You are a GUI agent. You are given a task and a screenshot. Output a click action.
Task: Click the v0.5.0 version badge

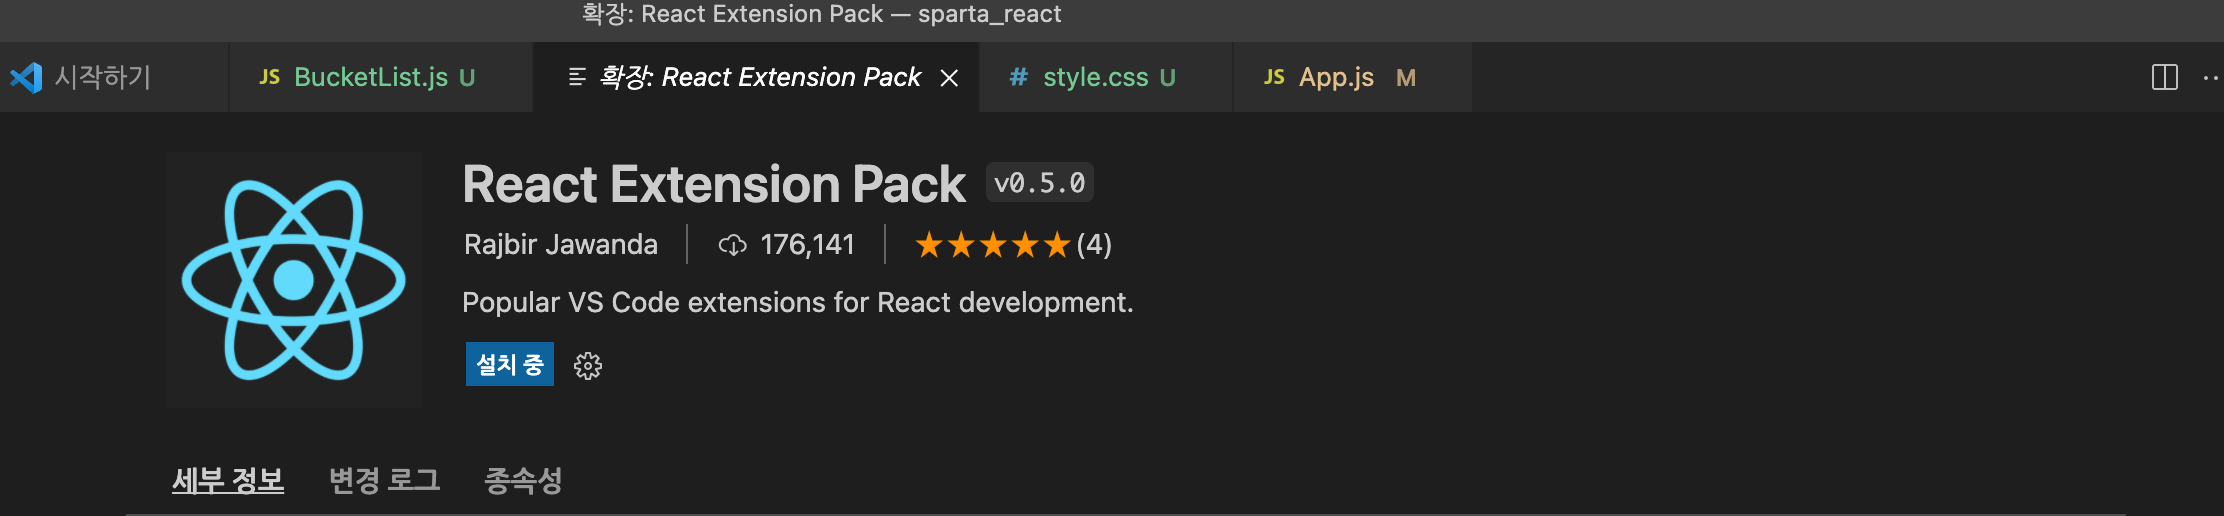point(1040,183)
